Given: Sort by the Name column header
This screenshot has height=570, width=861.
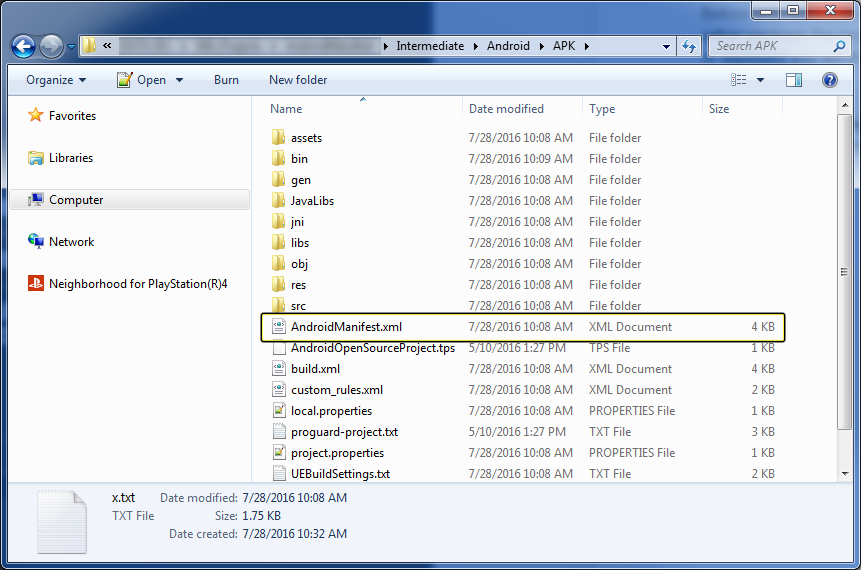Looking at the screenshot, I should (x=286, y=109).
